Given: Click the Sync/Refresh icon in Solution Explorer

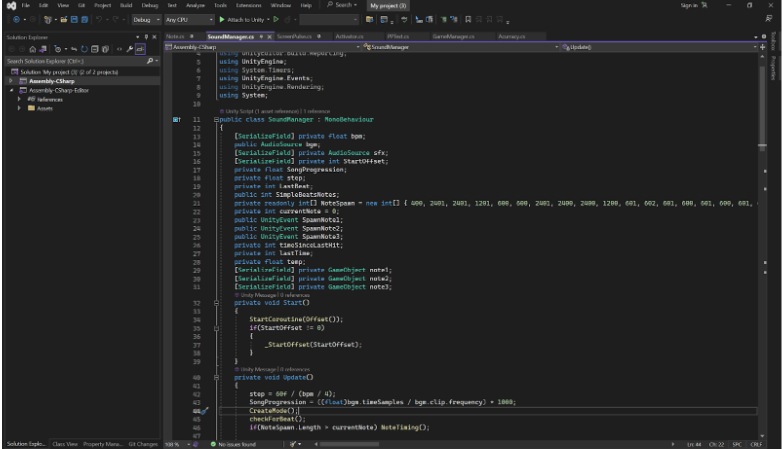Looking at the screenshot, I should 84,49.
